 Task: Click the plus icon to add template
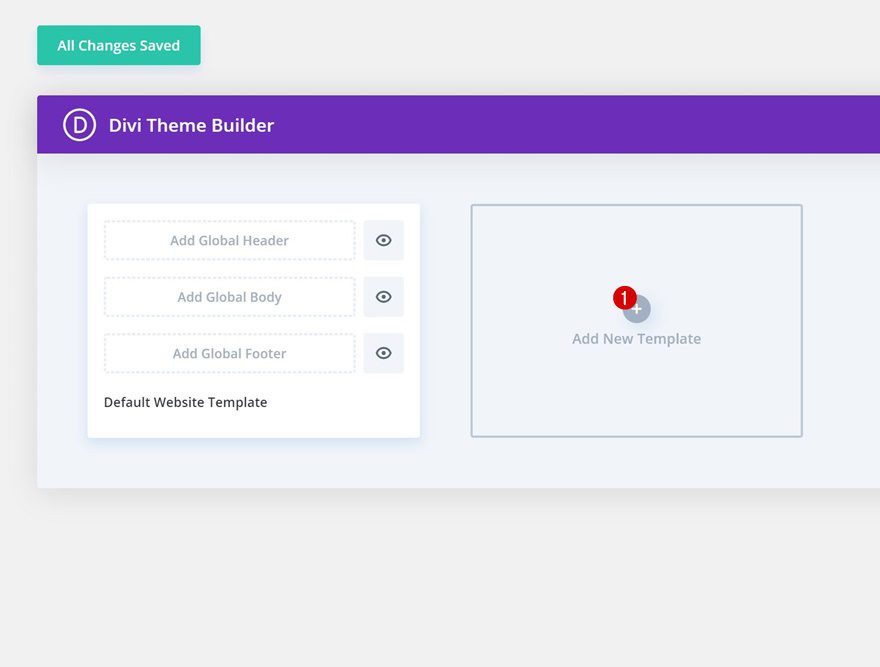636,309
